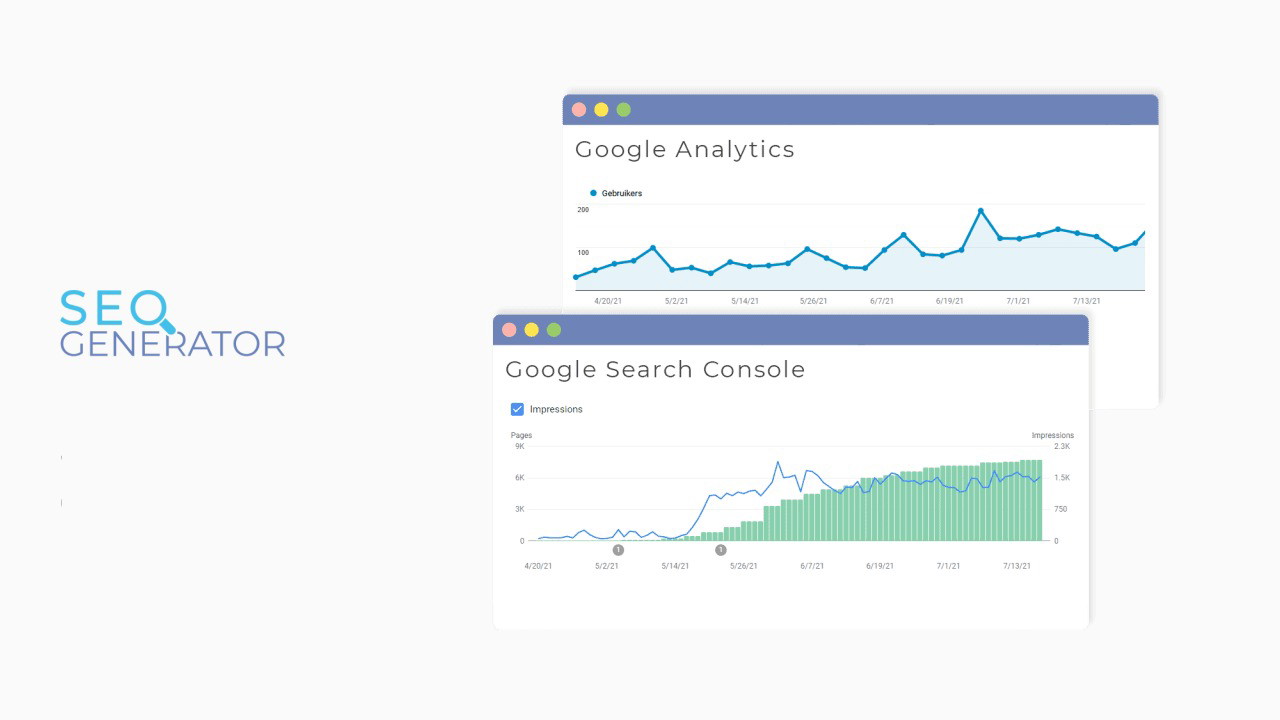The width and height of the screenshot is (1280, 720).
Task: Click the Impressions axis label on the right
Action: (x=1052, y=435)
